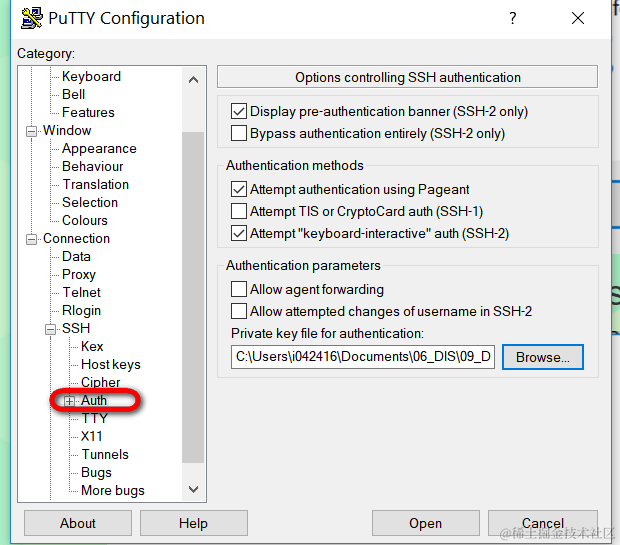Click 'Private key file for authentication' label

(327, 333)
